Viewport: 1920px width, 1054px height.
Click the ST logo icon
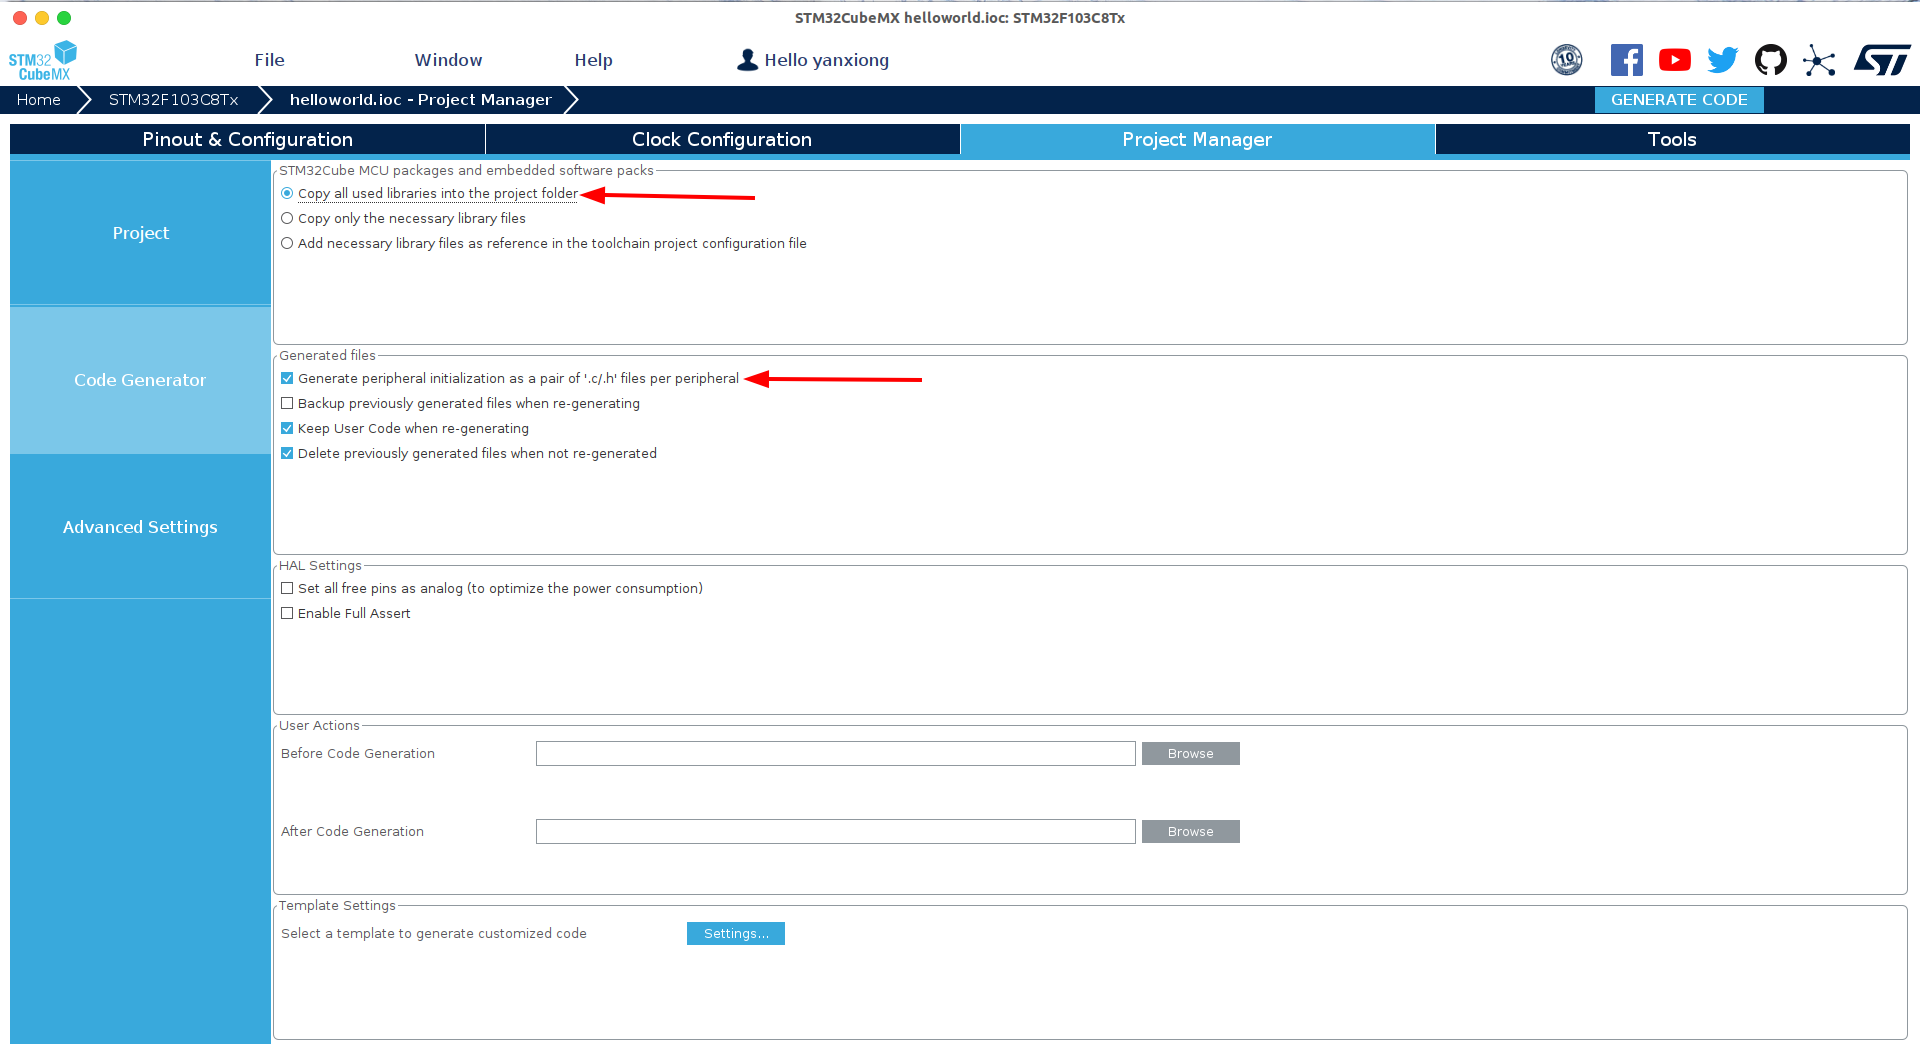pos(1882,60)
